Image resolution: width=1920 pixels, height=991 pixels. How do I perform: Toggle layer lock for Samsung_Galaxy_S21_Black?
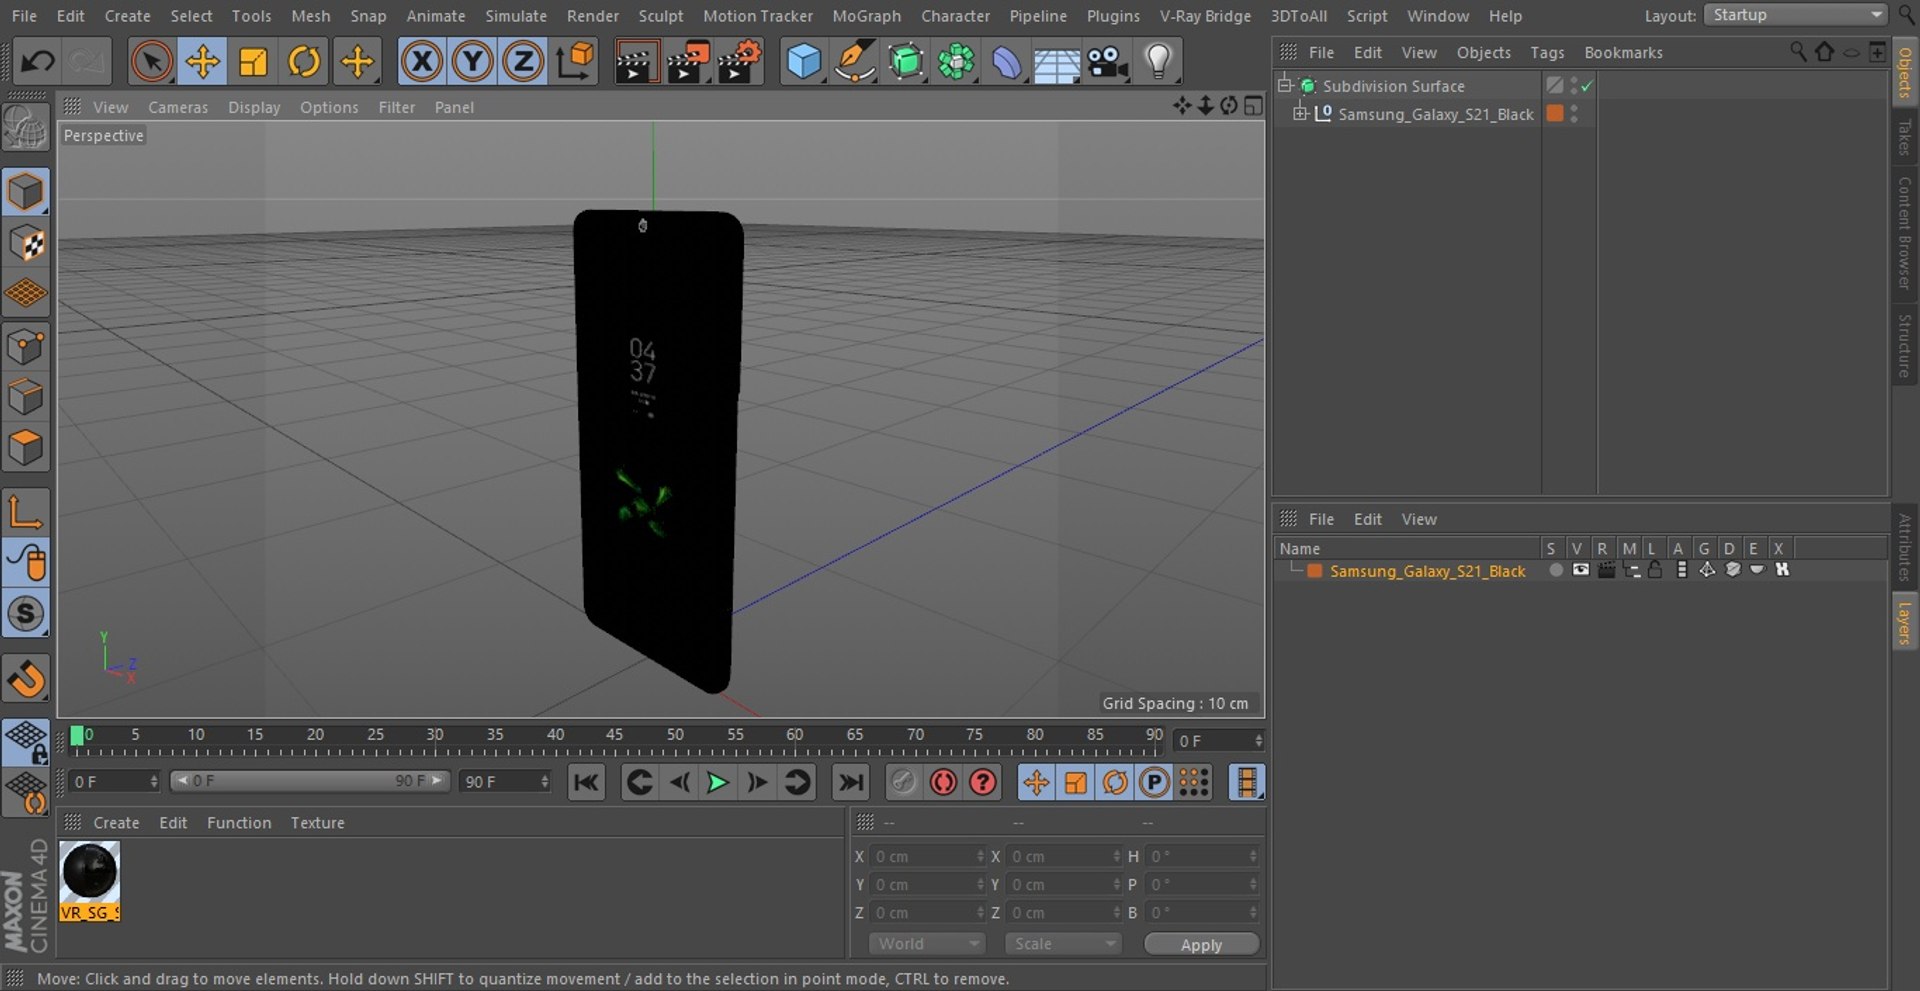[x=1655, y=570]
